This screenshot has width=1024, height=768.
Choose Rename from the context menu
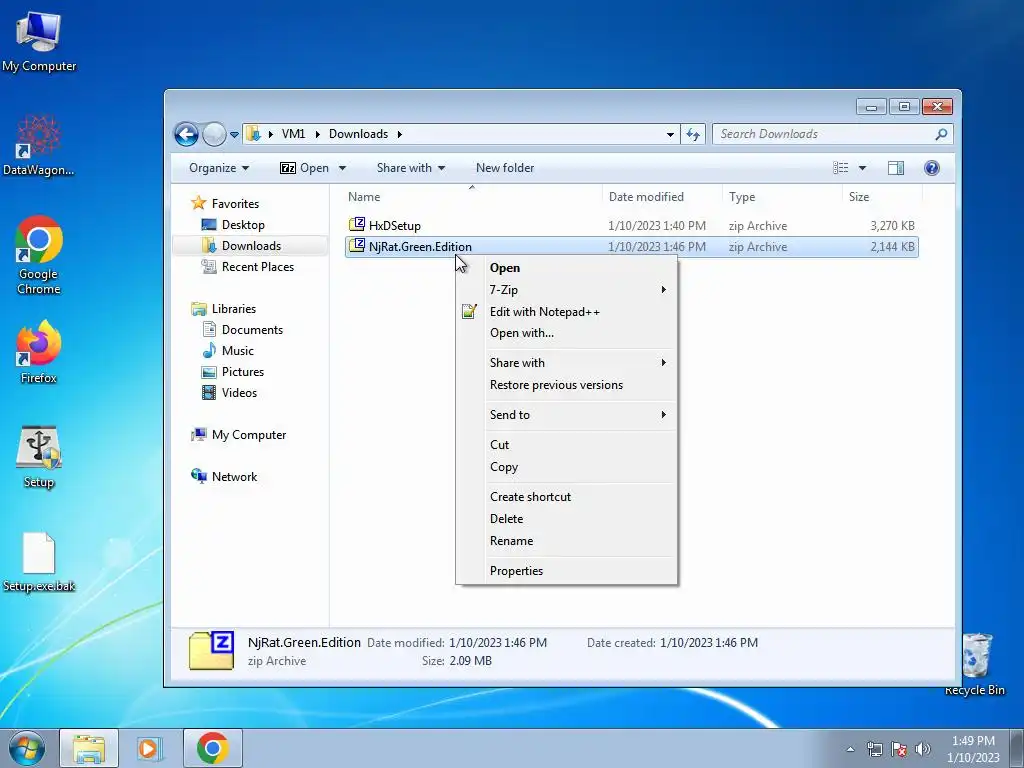pos(566,541)
